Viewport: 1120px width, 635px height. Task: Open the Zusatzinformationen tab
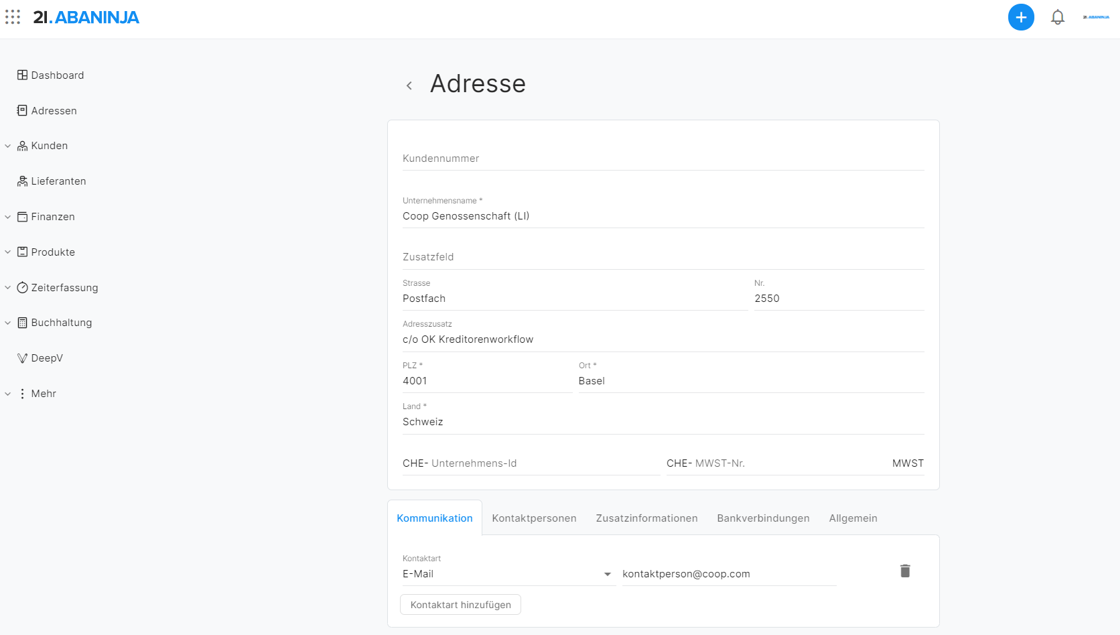point(646,518)
